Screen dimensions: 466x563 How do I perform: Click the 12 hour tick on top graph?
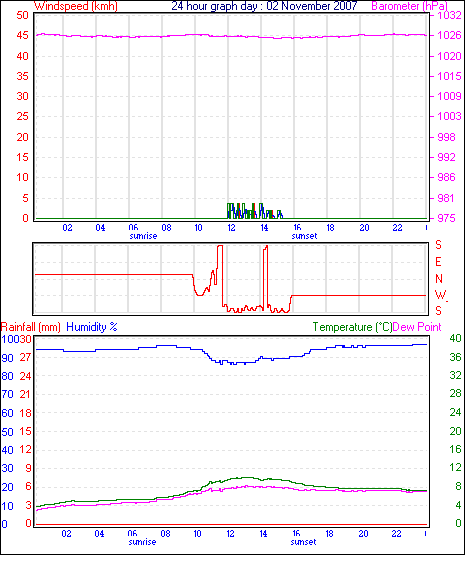click(x=231, y=228)
